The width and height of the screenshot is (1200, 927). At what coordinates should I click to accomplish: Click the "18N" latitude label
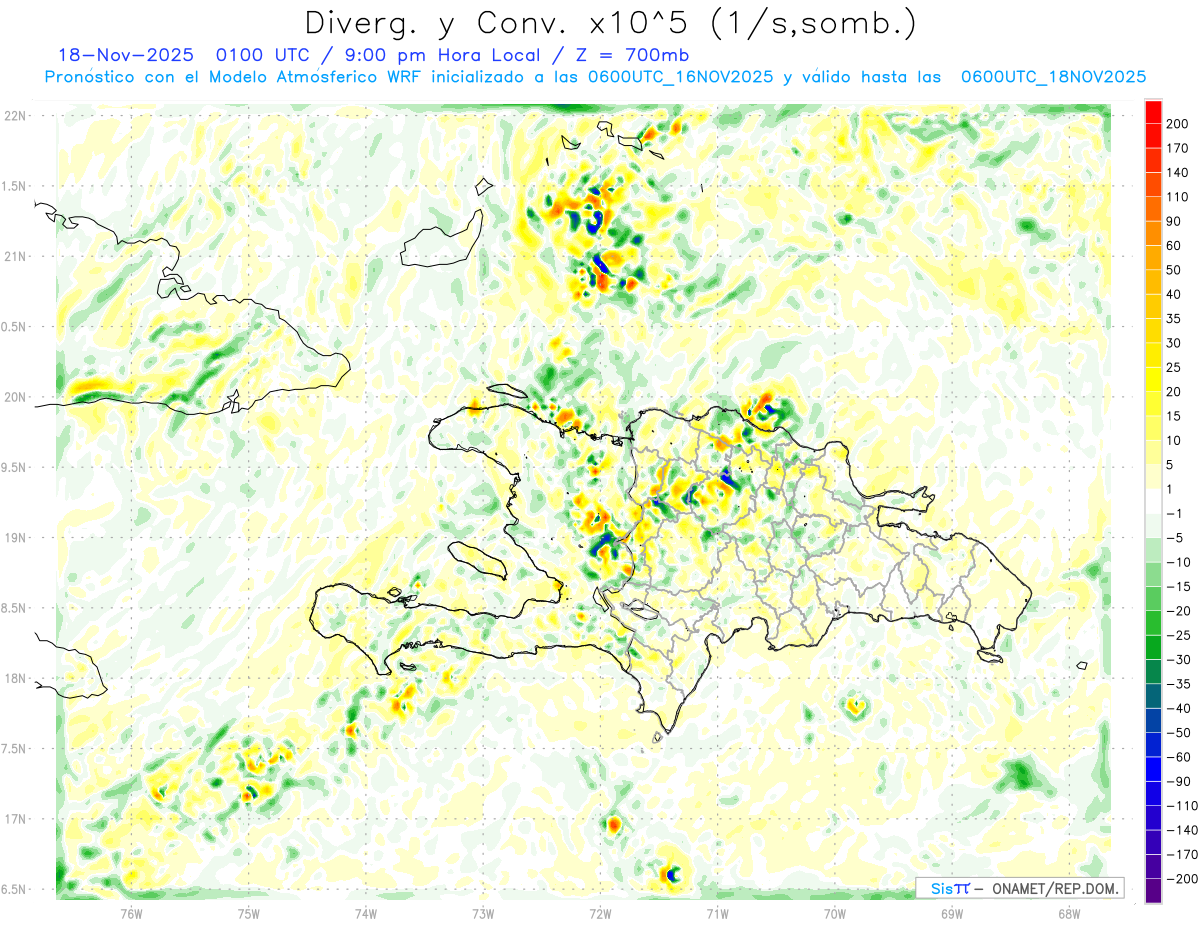pyautogui.click(x=15, y=678)
